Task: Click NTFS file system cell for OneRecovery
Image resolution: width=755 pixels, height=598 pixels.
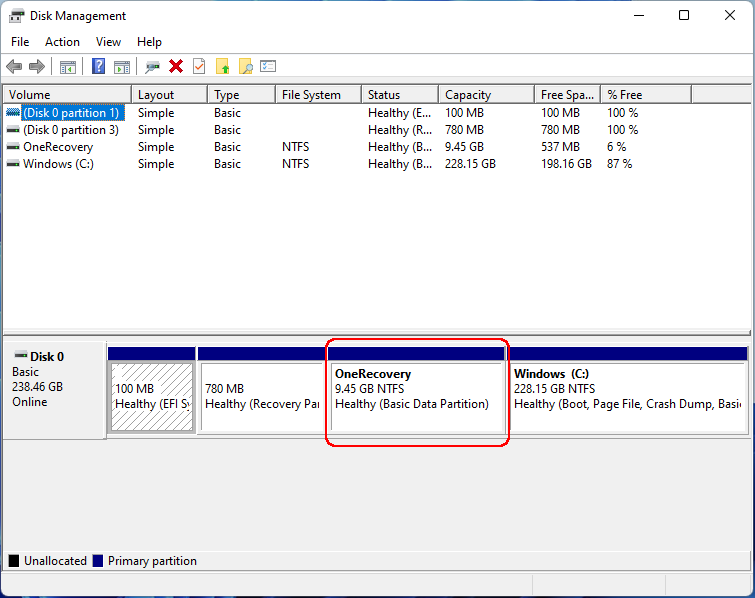Action: [295, 146]
